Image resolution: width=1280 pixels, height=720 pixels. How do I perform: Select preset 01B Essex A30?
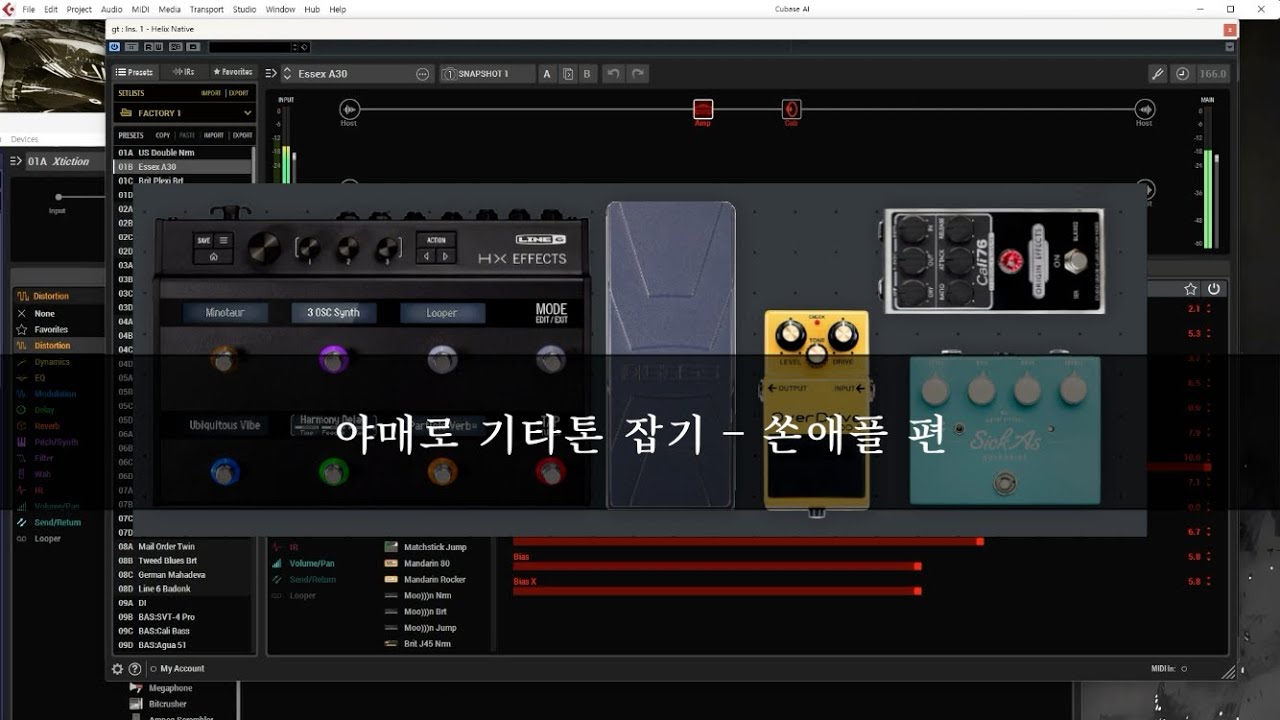pyautogui.click(x=183, y=167)
